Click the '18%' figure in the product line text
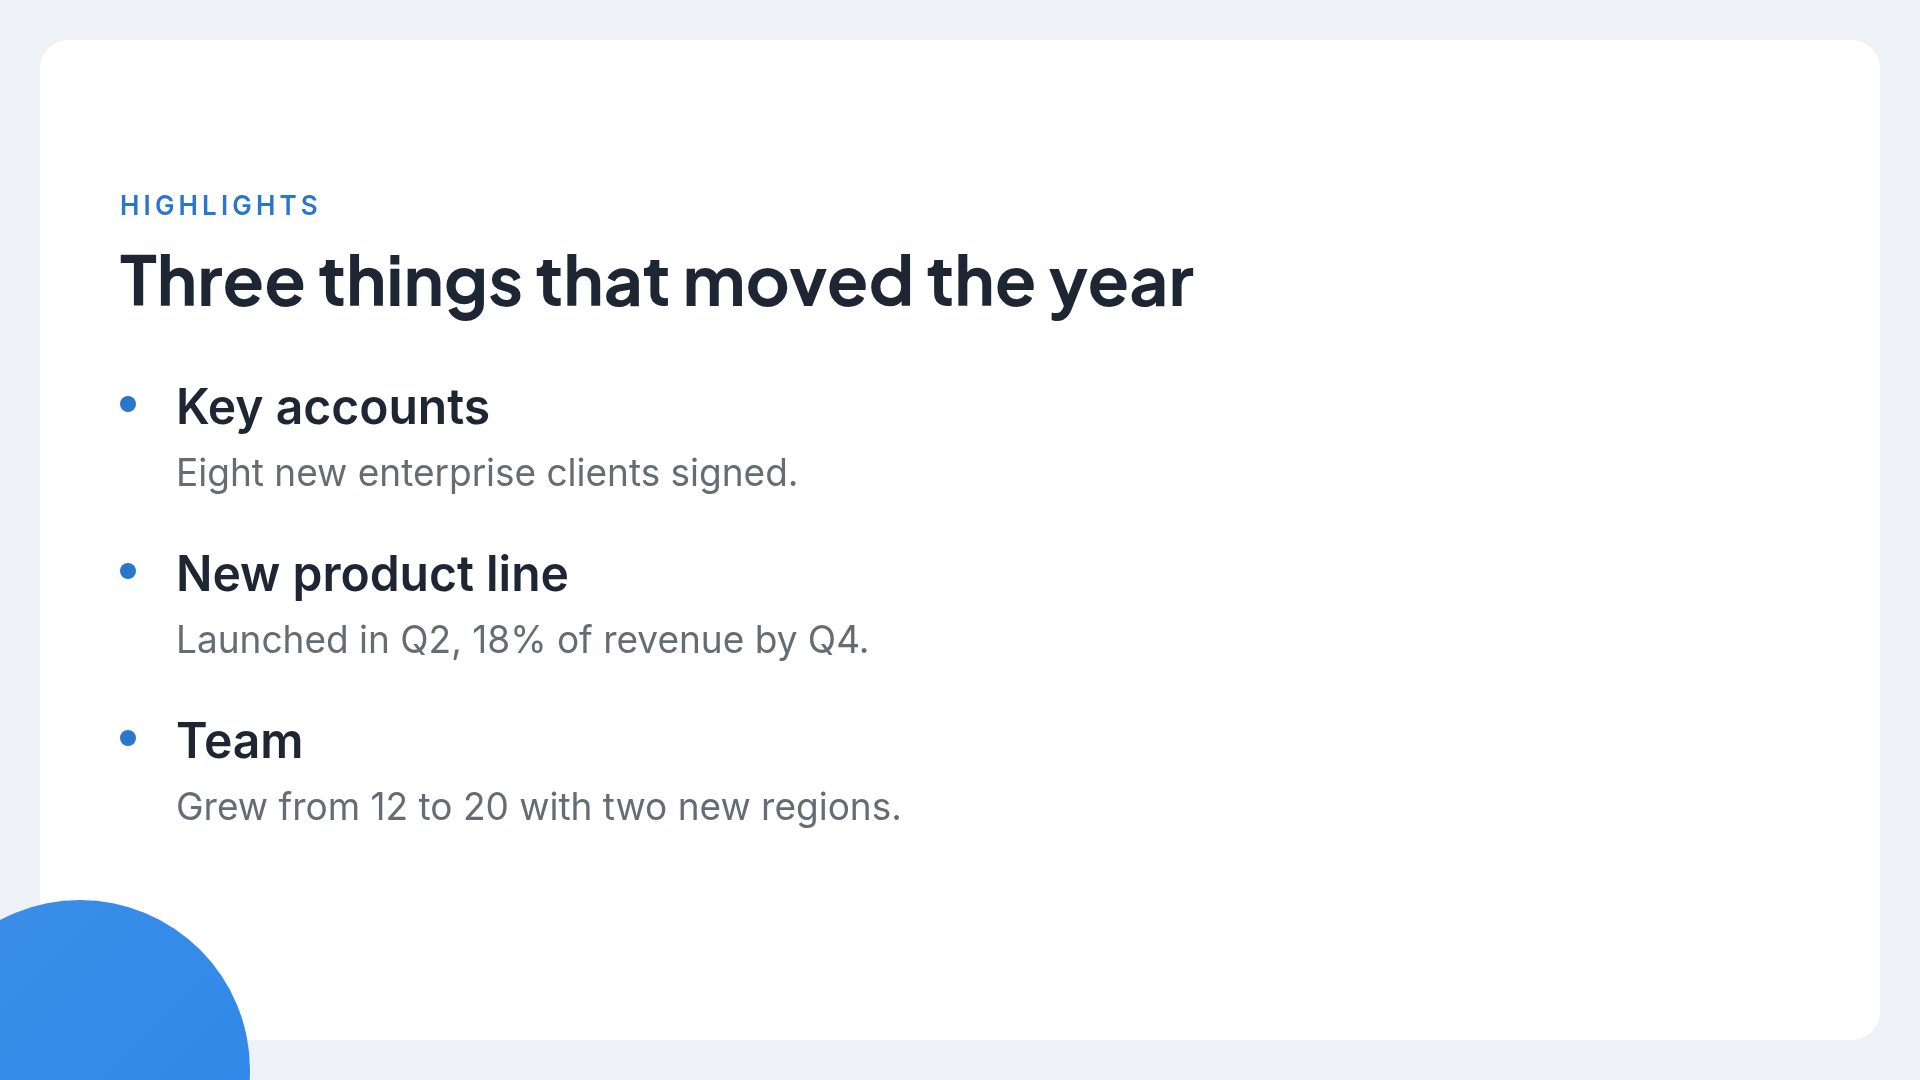The width and height of the screenshot is (1920, 1080). point(508,640)
